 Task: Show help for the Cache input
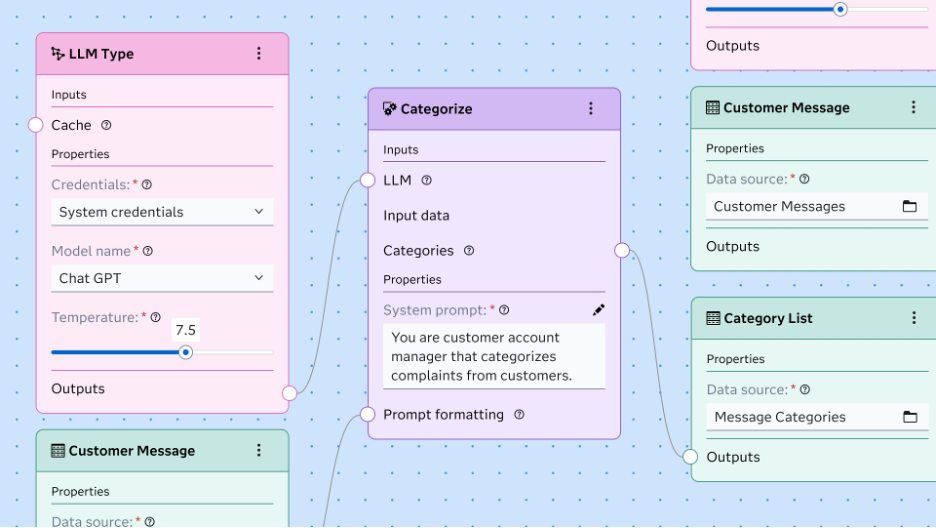[106, 125]
